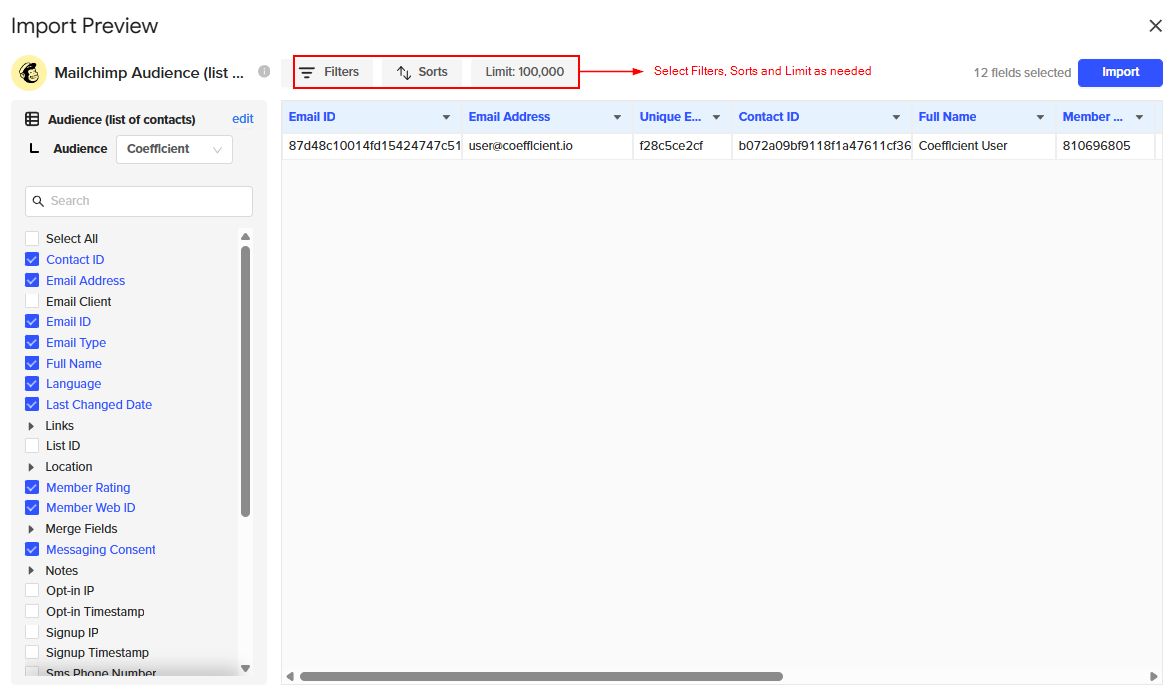Click the info icon beside Mailchimp Audience
1176x694 pixels.
pyautogui.click(x=264, y=72)
